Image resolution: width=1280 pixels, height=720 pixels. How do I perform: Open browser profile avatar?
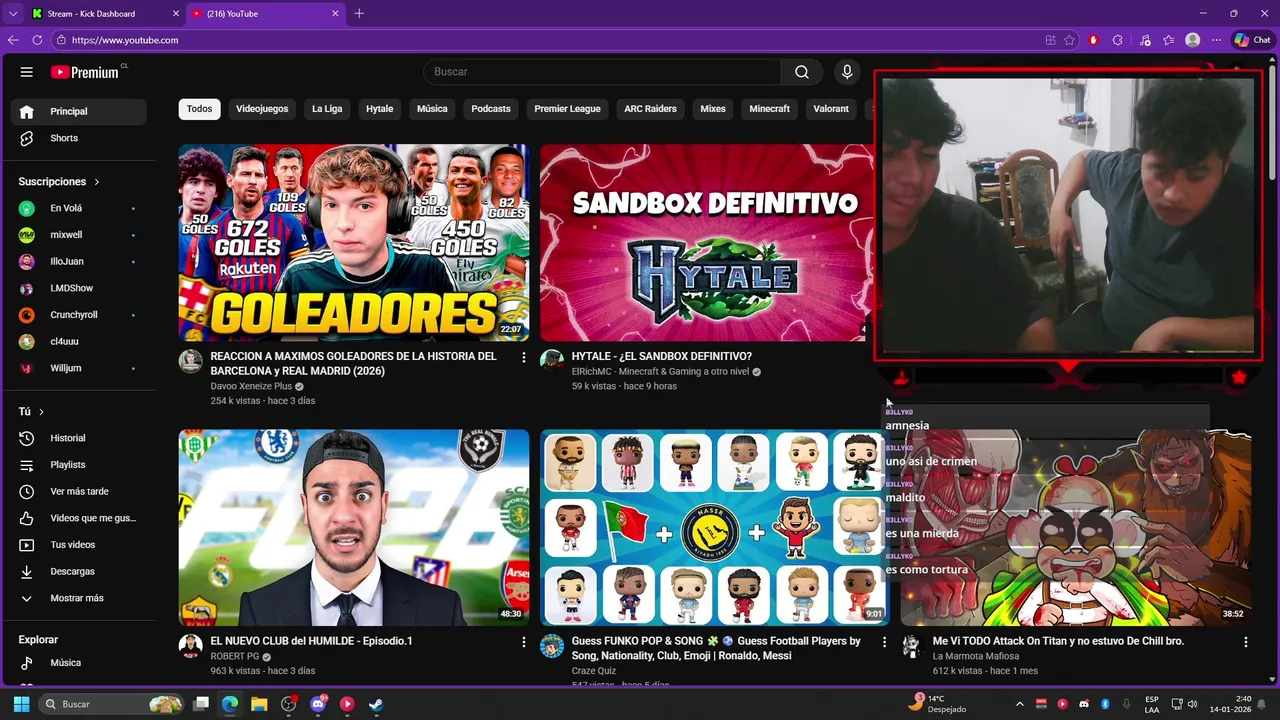pos(1192,40)
